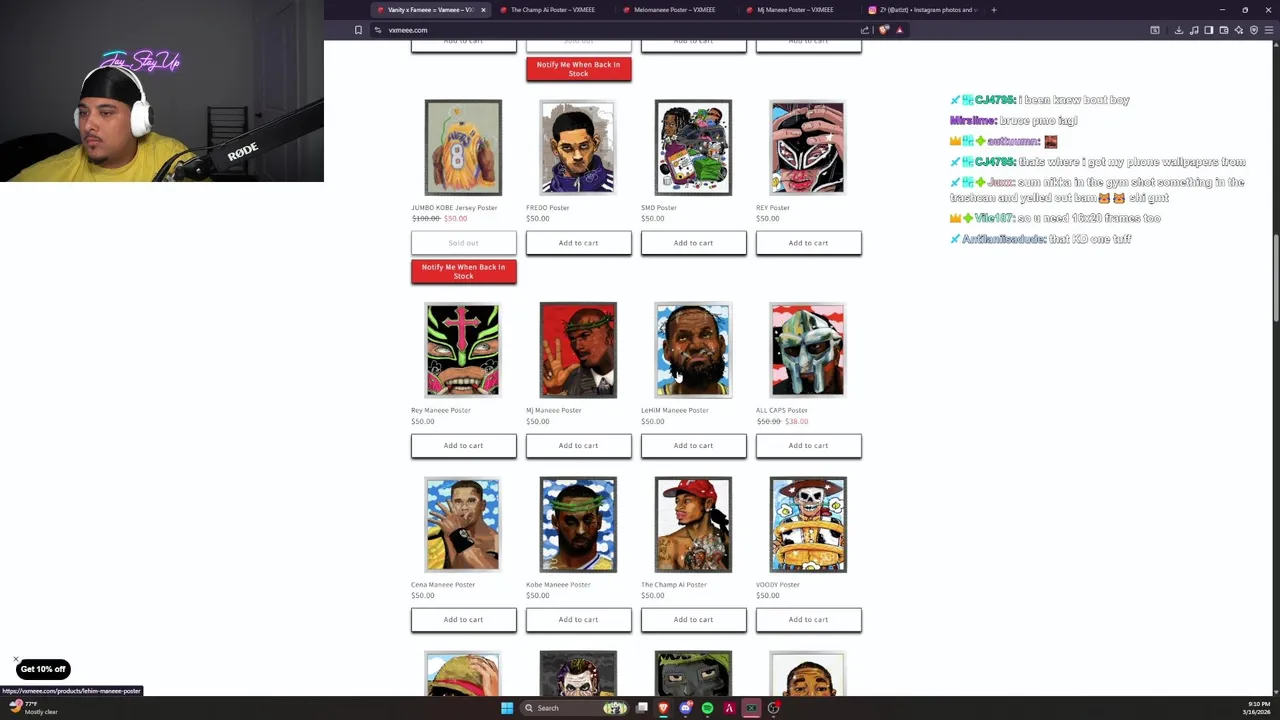Click Notify Me under JUMBO KOBE Jersey Poster

pyautogui.click(x=463, y=271)
